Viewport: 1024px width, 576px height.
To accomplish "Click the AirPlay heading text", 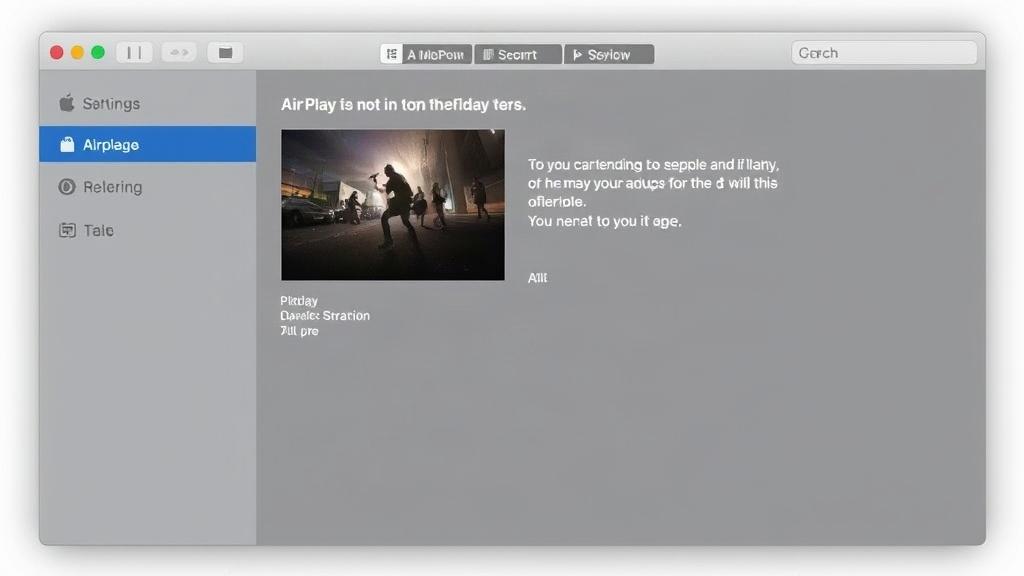I will 404,104.
